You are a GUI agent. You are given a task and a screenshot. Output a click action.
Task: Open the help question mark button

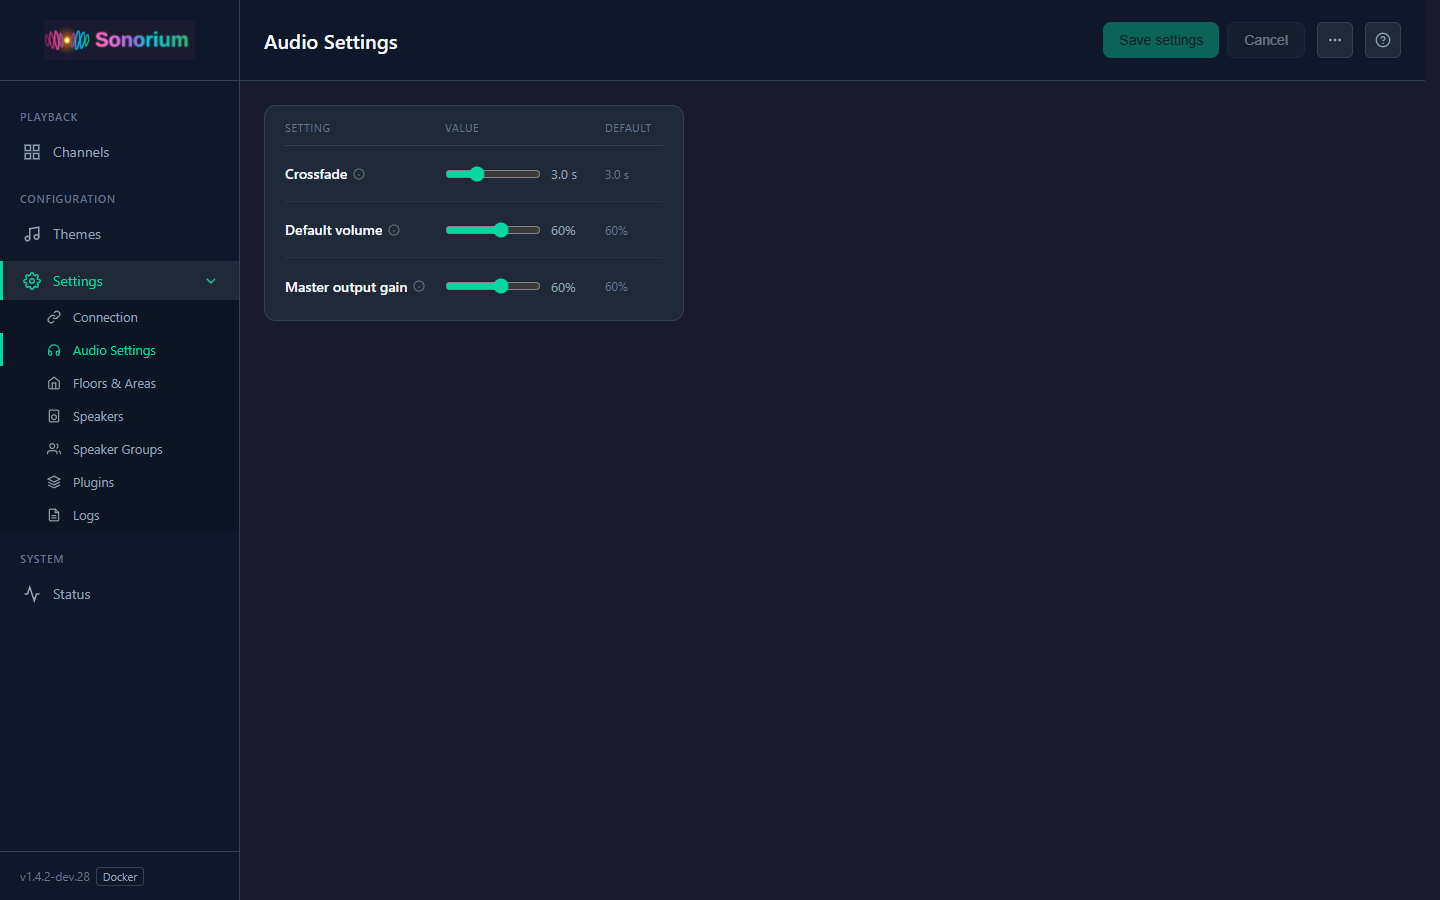pyautogui.click(x=1383, y=40)
